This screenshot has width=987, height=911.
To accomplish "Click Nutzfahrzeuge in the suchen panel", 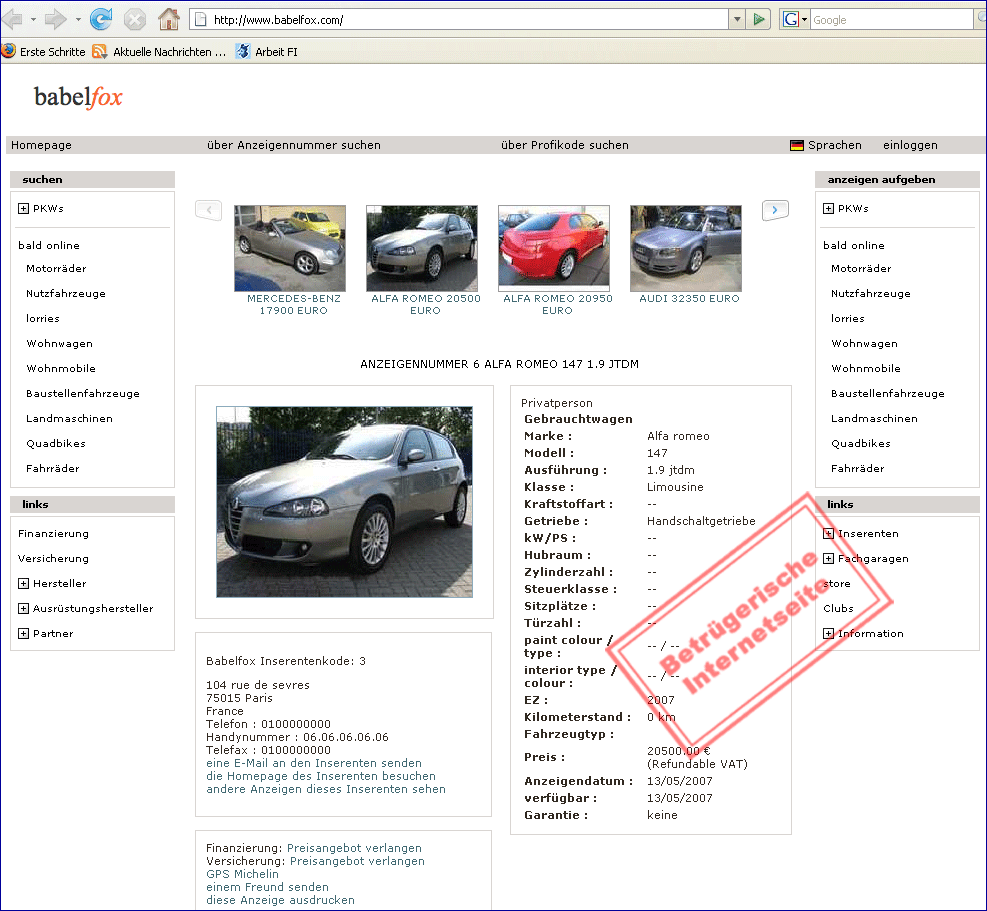I will click(66, 294).
